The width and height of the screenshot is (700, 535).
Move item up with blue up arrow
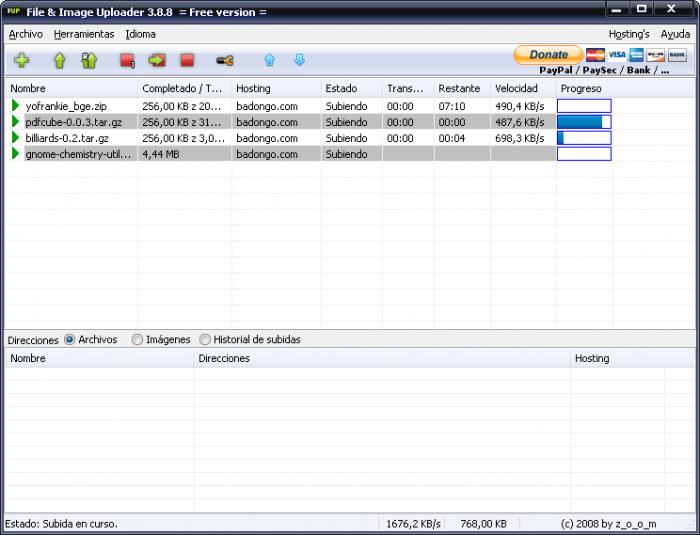(269, 60)
